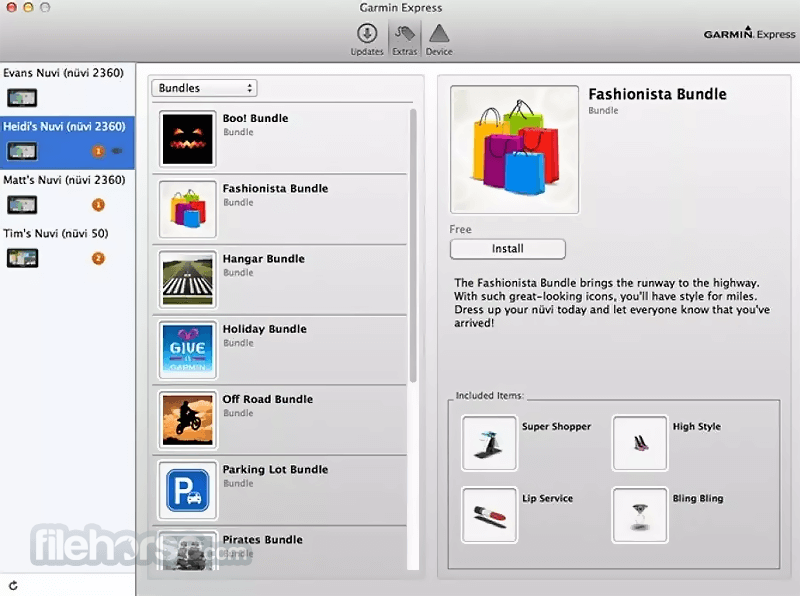
Task: Select the Boo! Bundle pumpkin thumbnail
Action: click(x=187, y=139)
